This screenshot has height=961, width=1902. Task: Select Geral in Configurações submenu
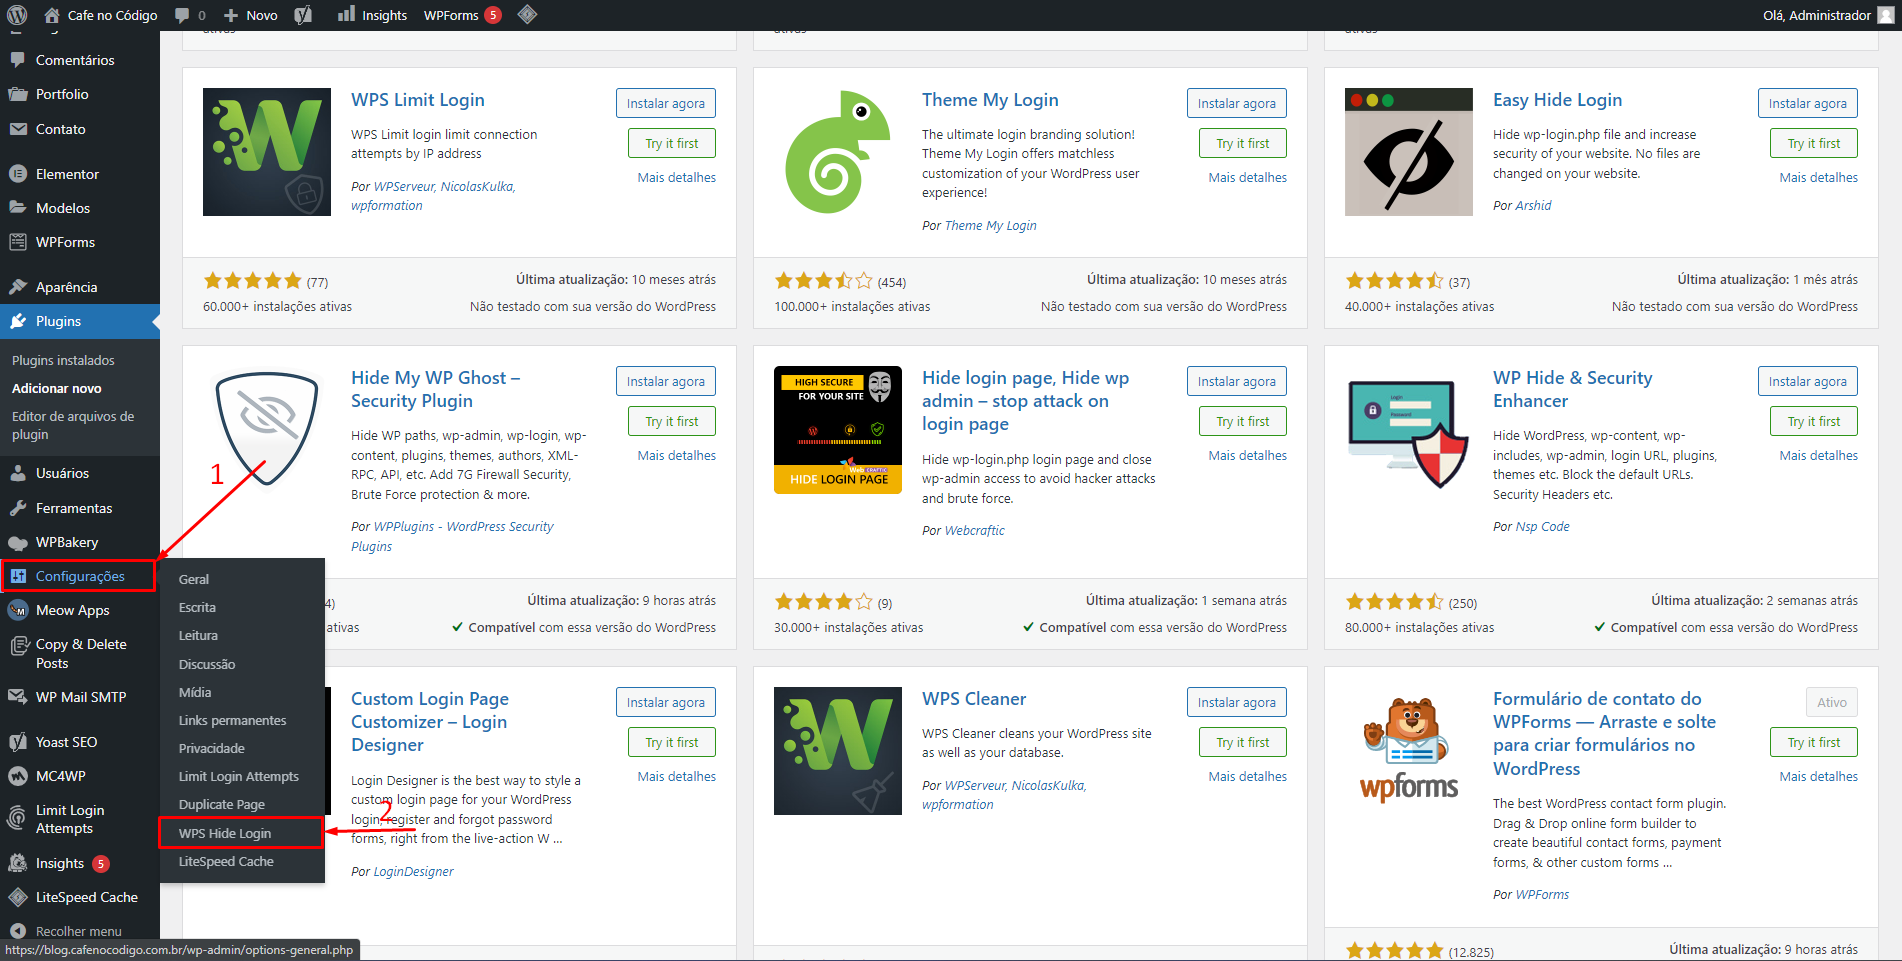194,579
